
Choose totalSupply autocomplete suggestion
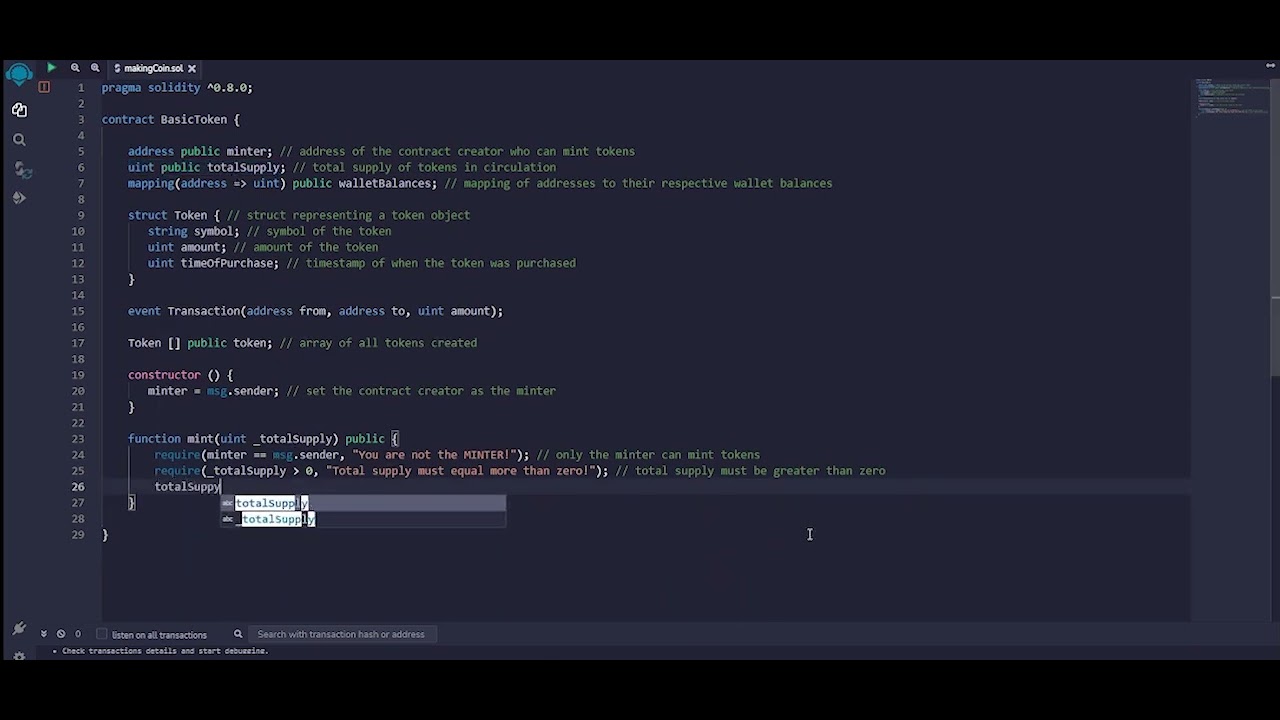(x=363, y=503)
